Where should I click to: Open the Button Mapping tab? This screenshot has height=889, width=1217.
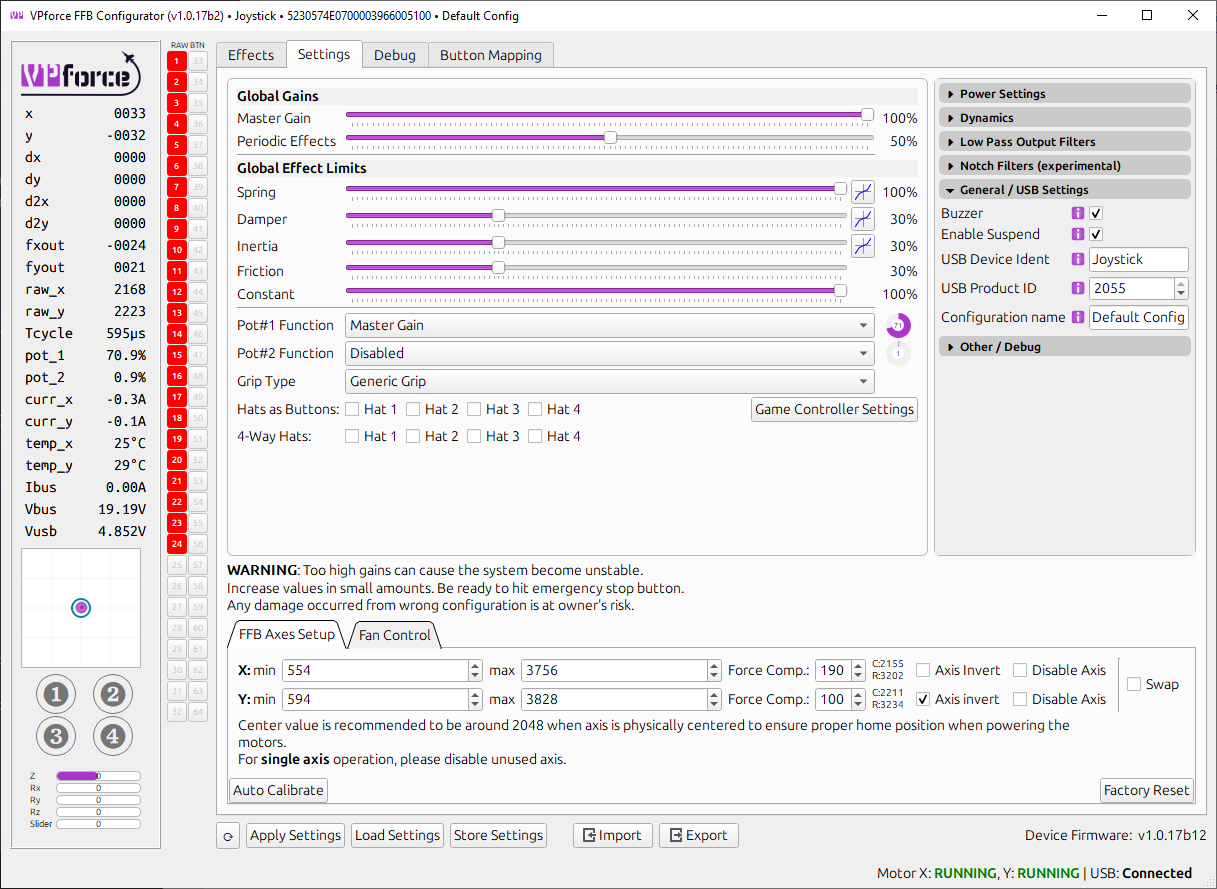[491, 55]
